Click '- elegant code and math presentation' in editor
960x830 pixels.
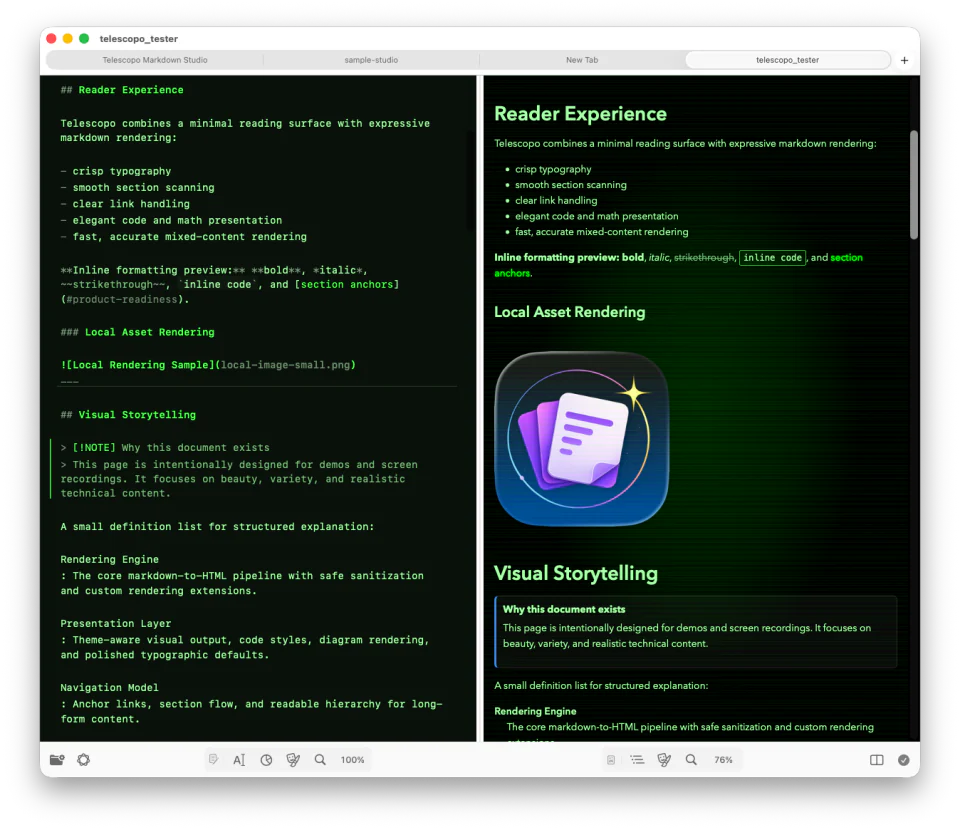(x=171, y=220)
